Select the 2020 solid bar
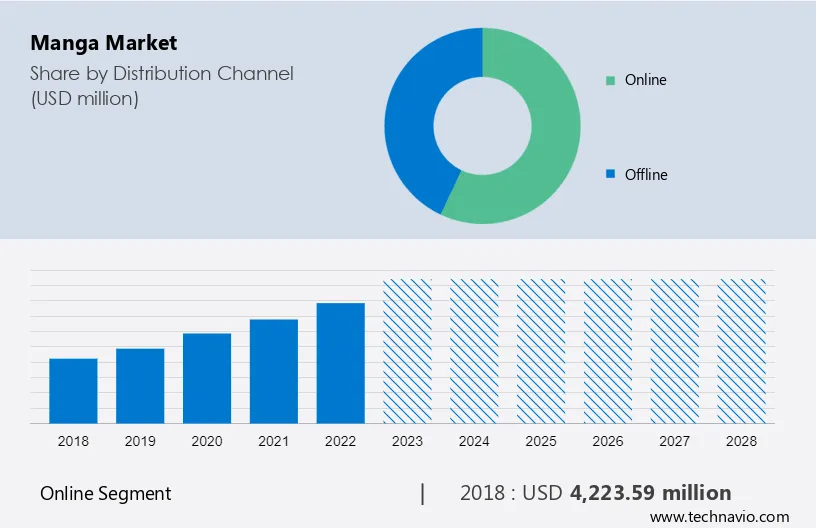The width and height of the screenshot is (816, 528). (207, 378)
